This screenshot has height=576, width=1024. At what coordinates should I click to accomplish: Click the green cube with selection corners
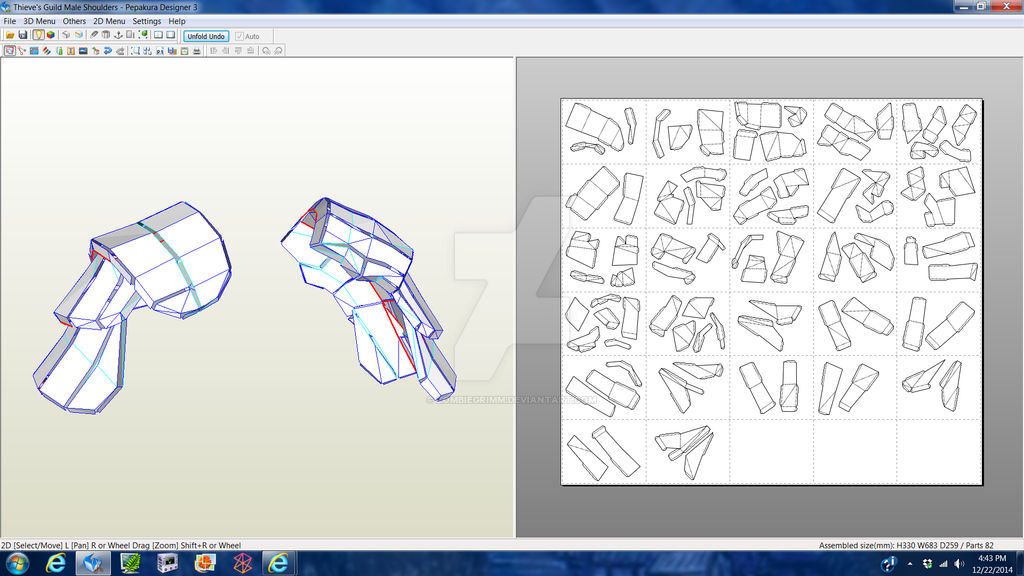143,35
